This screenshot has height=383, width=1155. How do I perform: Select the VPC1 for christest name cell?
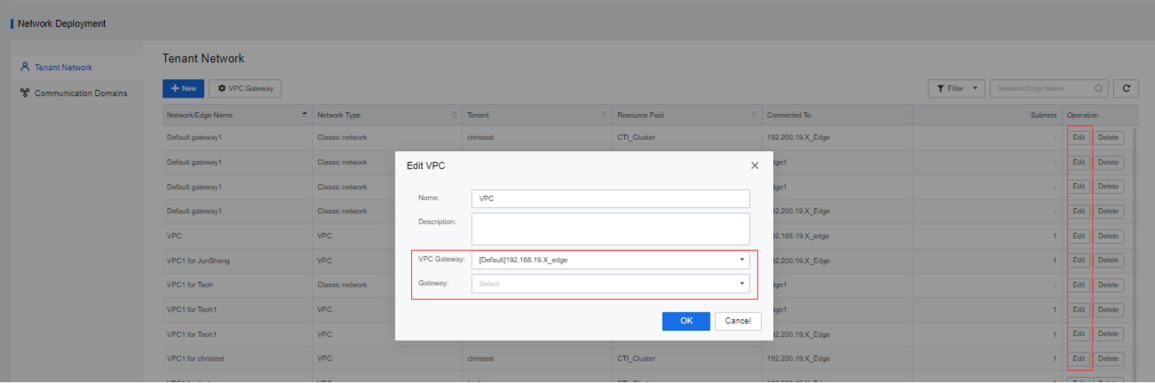tap(237, 359)
